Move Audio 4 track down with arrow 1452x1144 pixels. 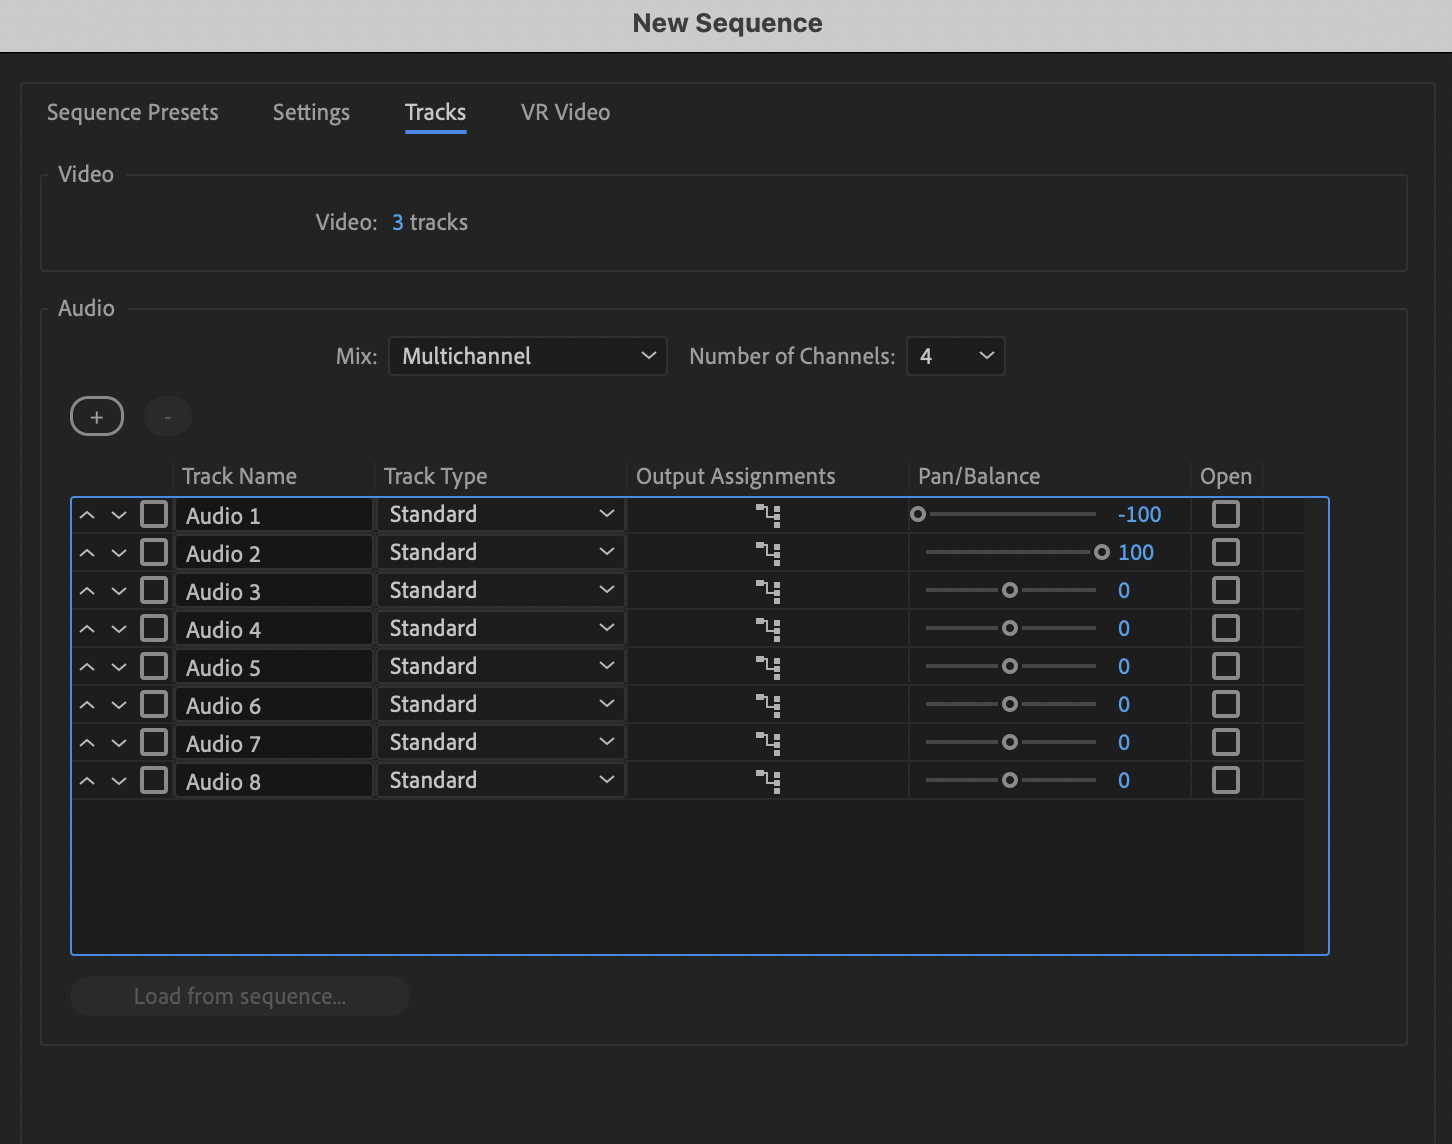point(119,629)
